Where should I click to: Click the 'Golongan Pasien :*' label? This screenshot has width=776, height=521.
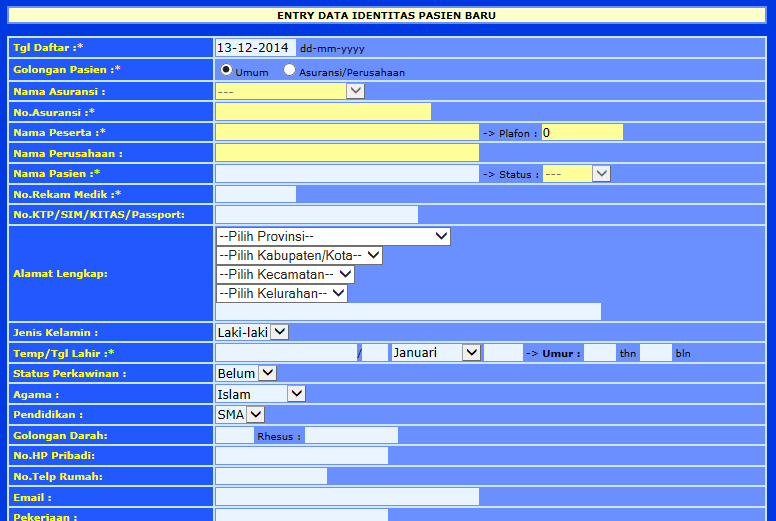point(67,69)
